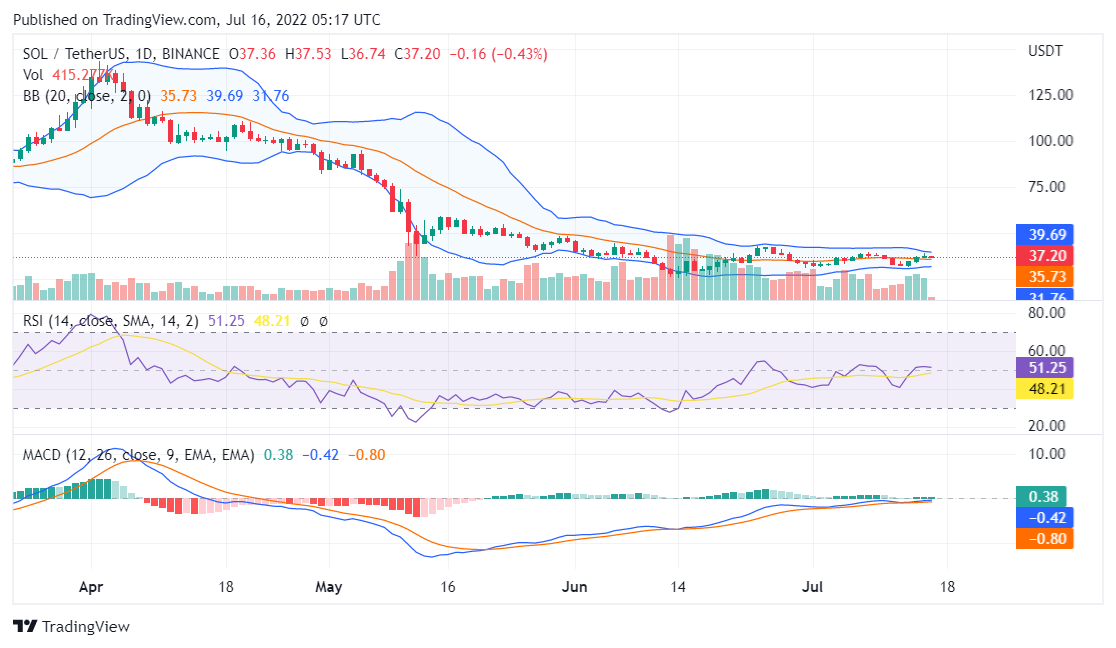Select the RSI (14, close, SMA) legend
The width and height of the screenshot is (1116, 648).
coord(113,321)
